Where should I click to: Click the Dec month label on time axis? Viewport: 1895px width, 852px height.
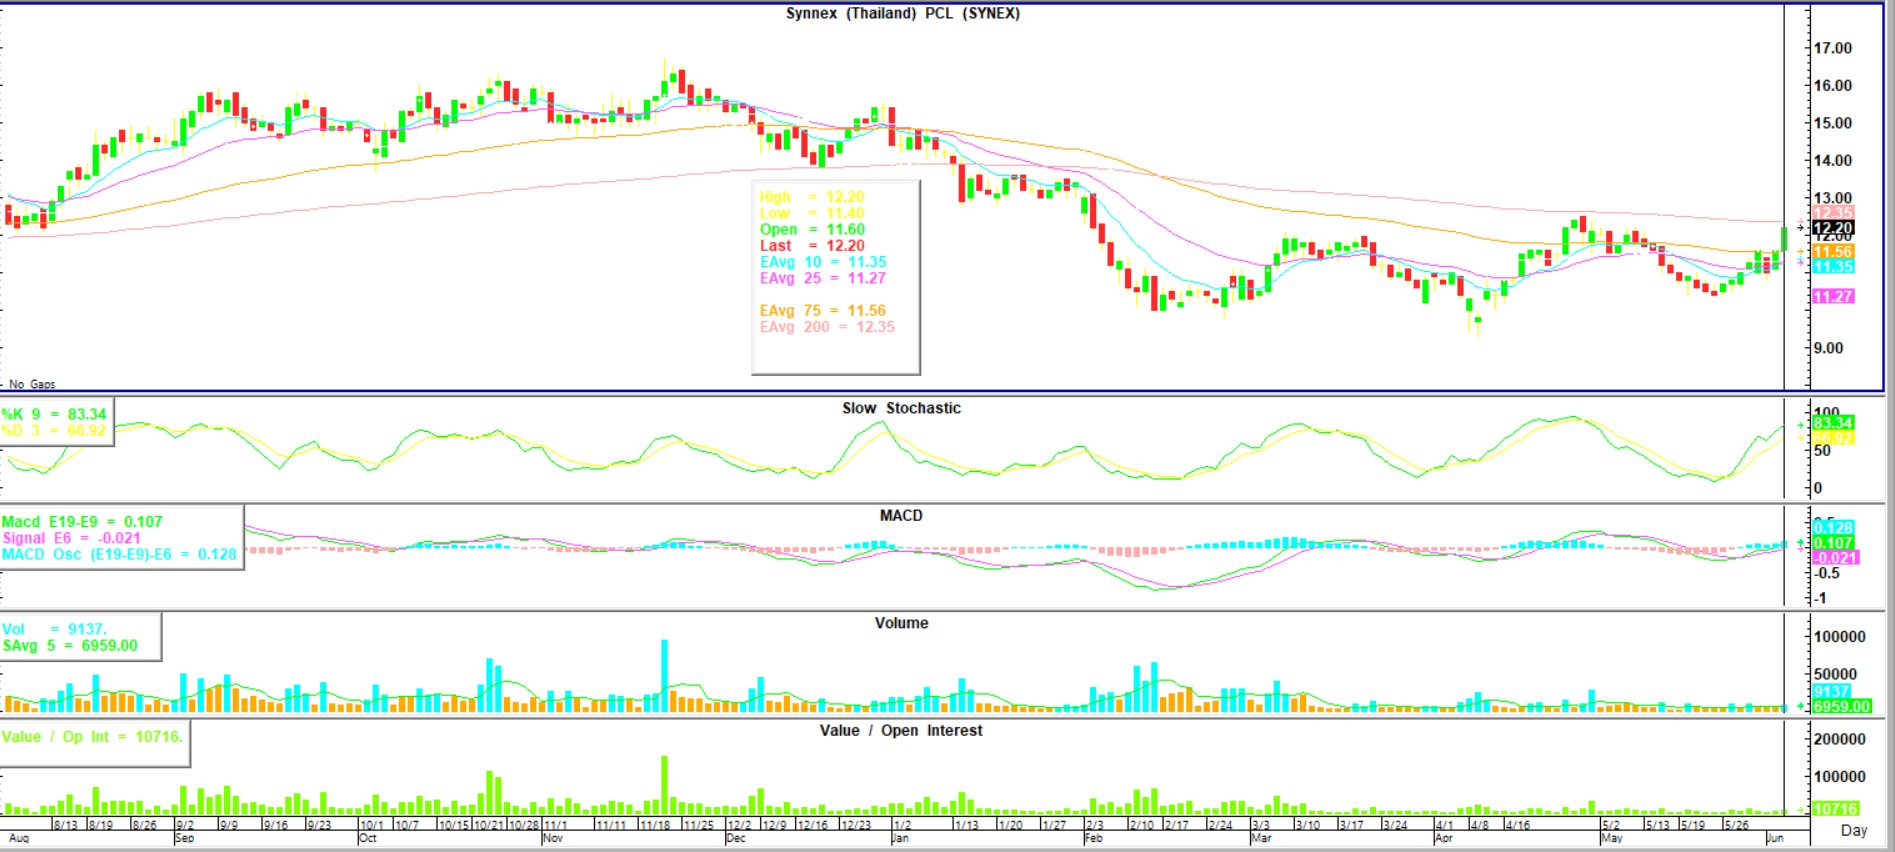pyautogui.click(x=736, y=838)
